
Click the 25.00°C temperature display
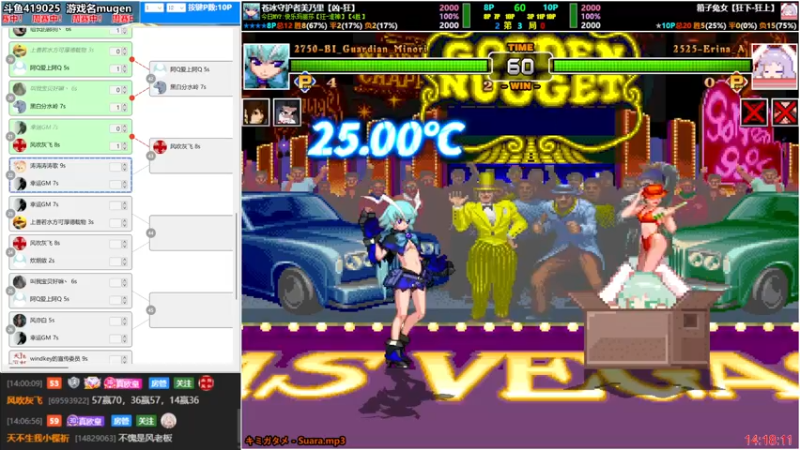[x=388, y=138]
